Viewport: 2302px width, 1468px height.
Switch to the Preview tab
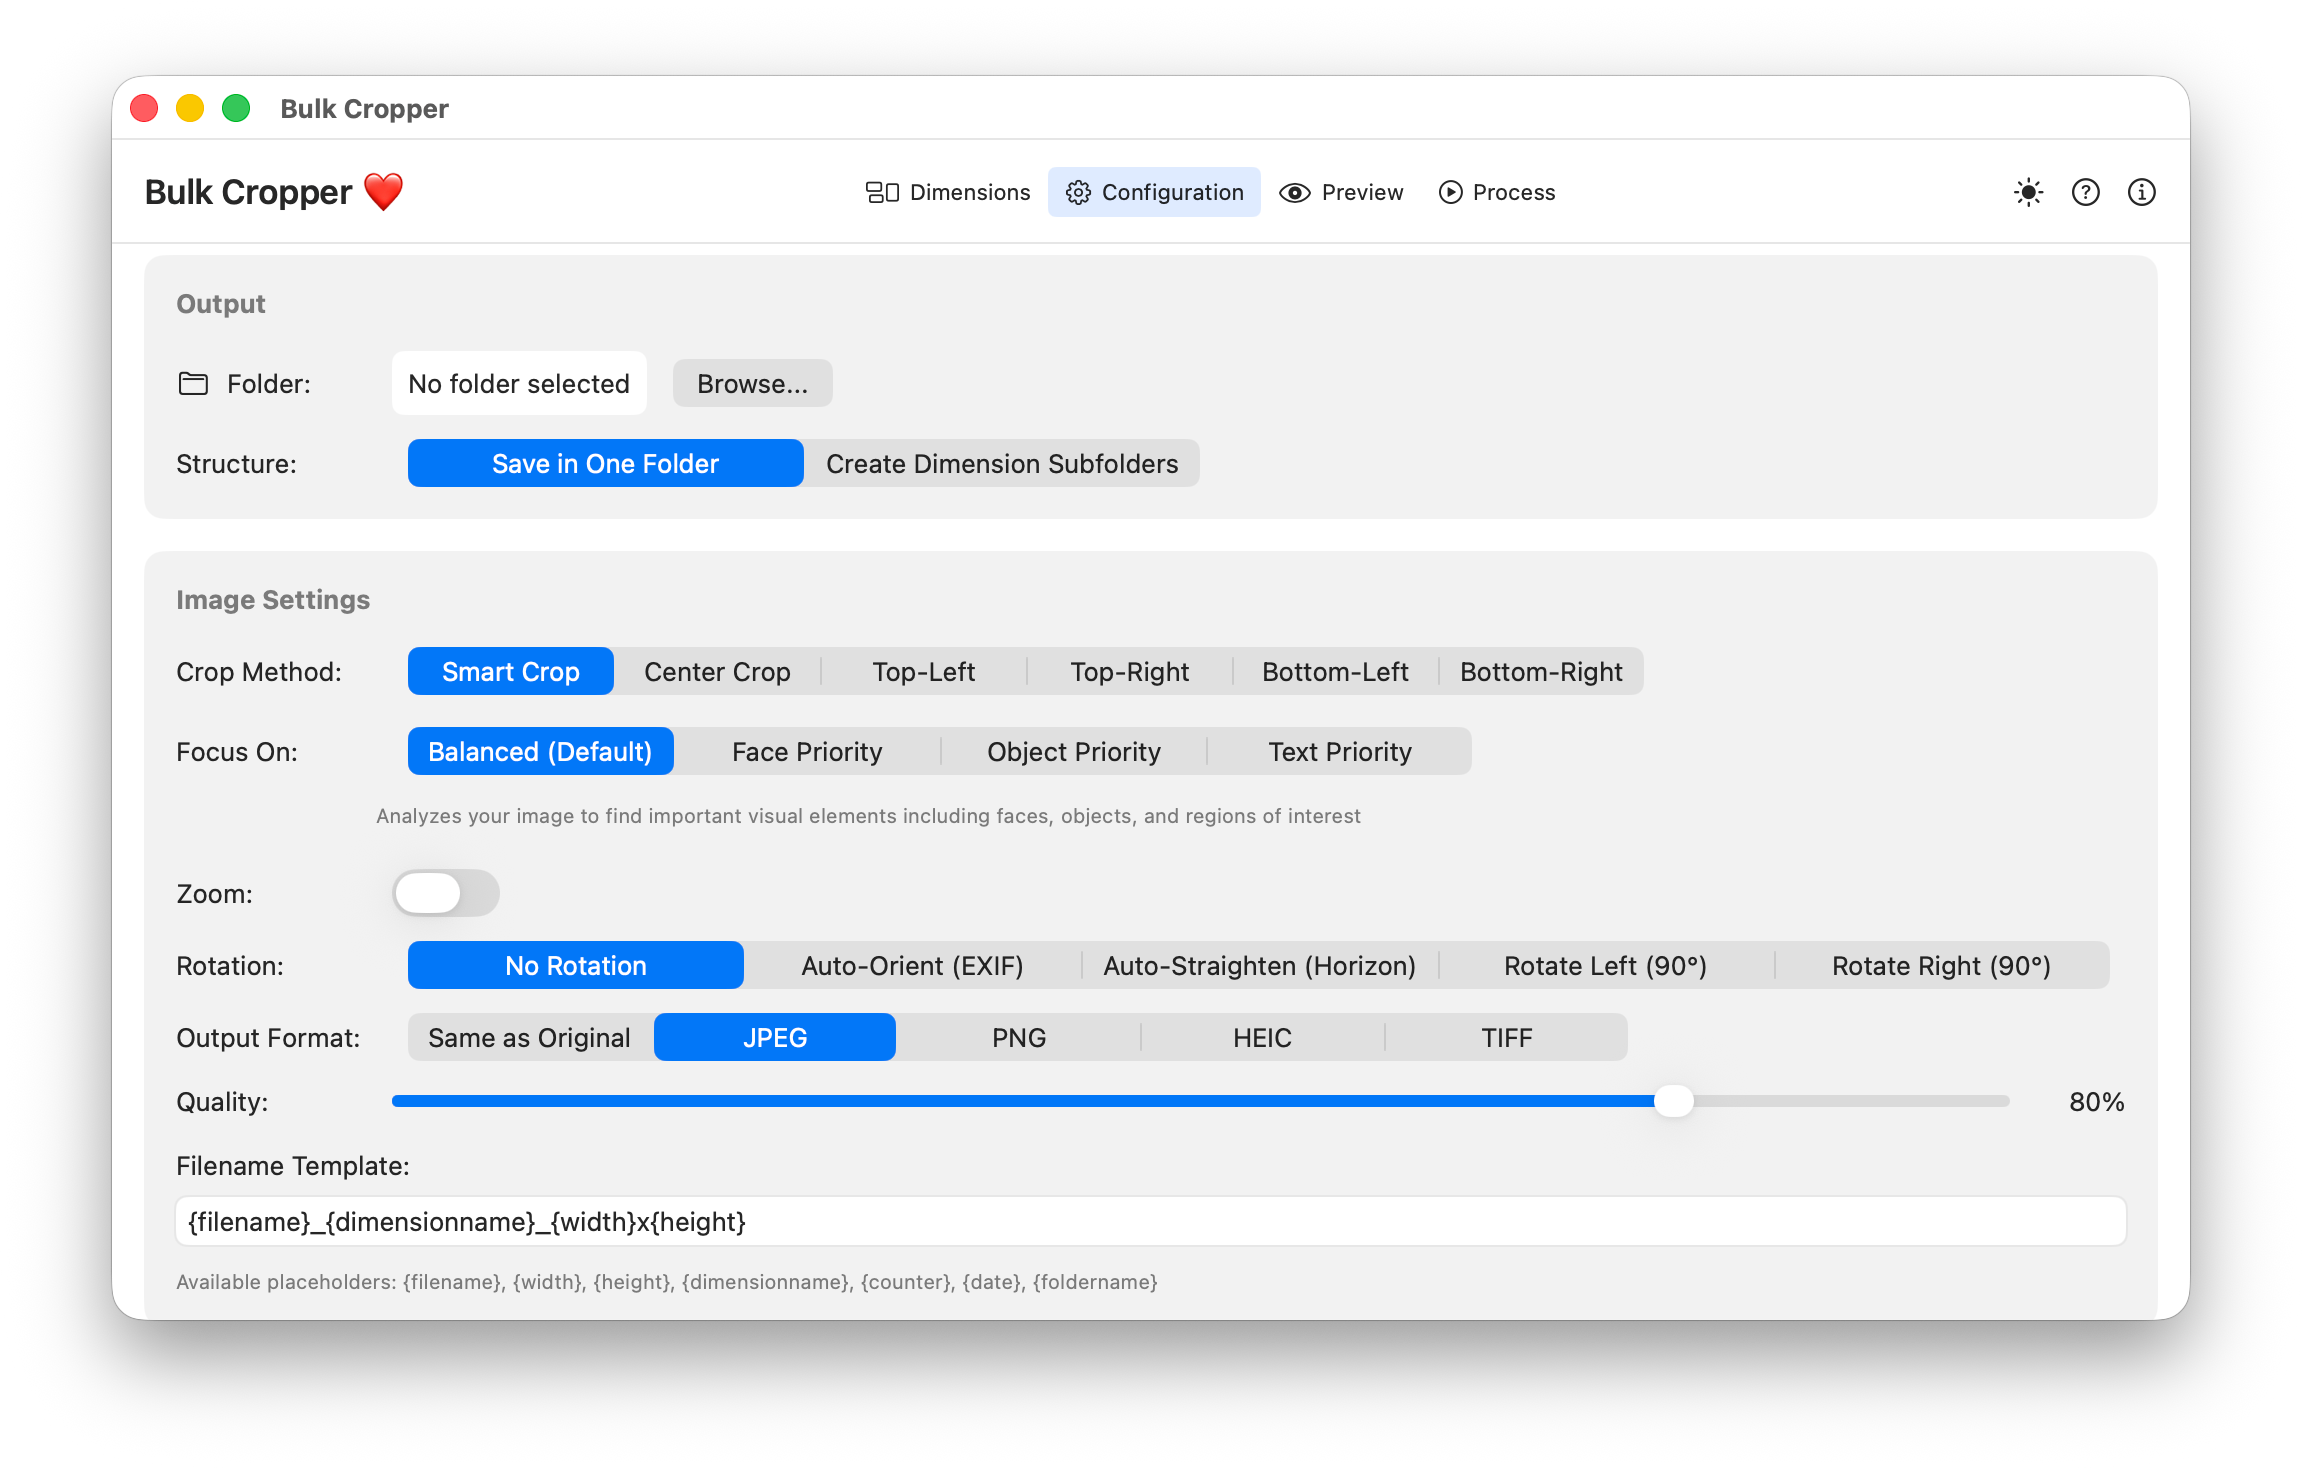1341,192
